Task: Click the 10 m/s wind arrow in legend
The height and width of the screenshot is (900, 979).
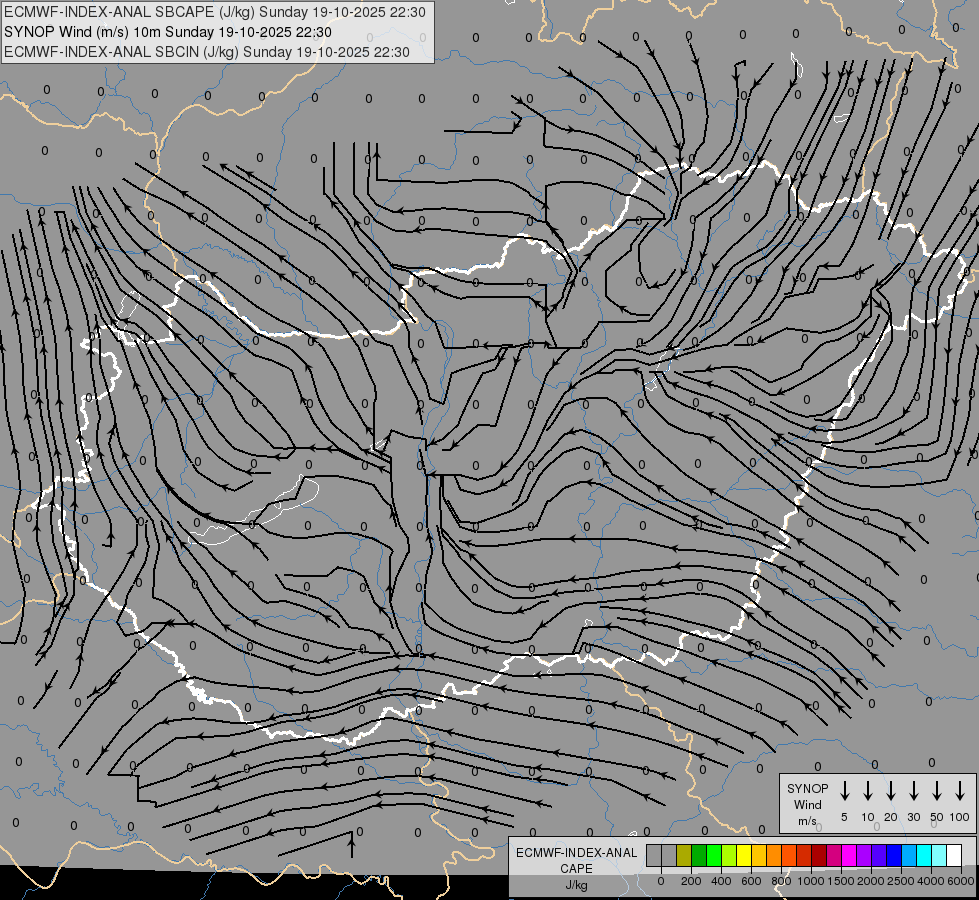Action: 868,791
